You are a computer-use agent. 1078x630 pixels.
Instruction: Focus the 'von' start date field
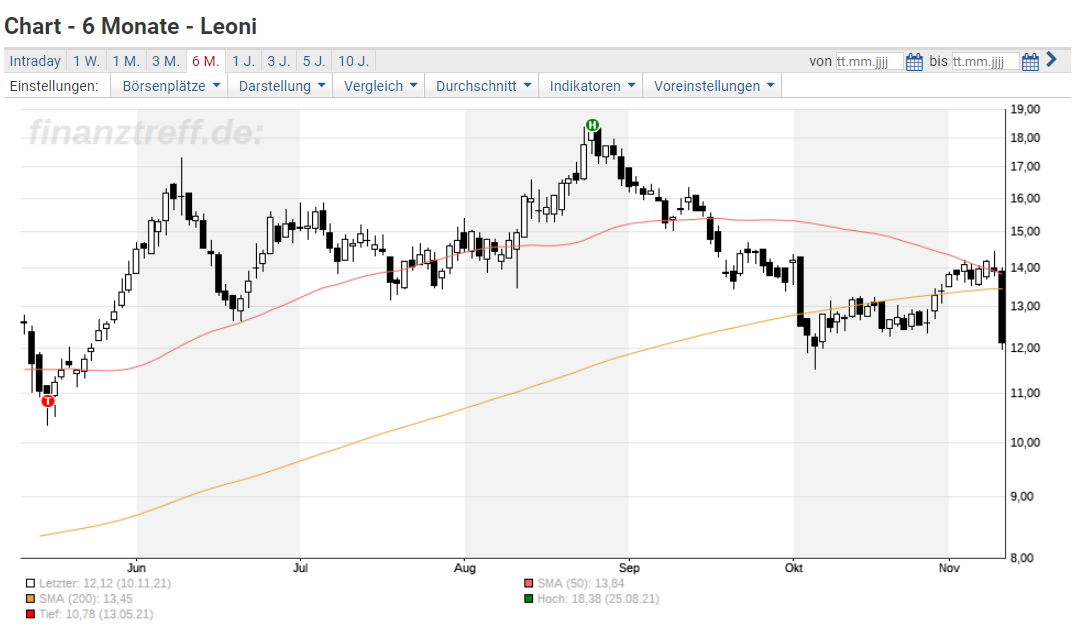click(869, 61)
